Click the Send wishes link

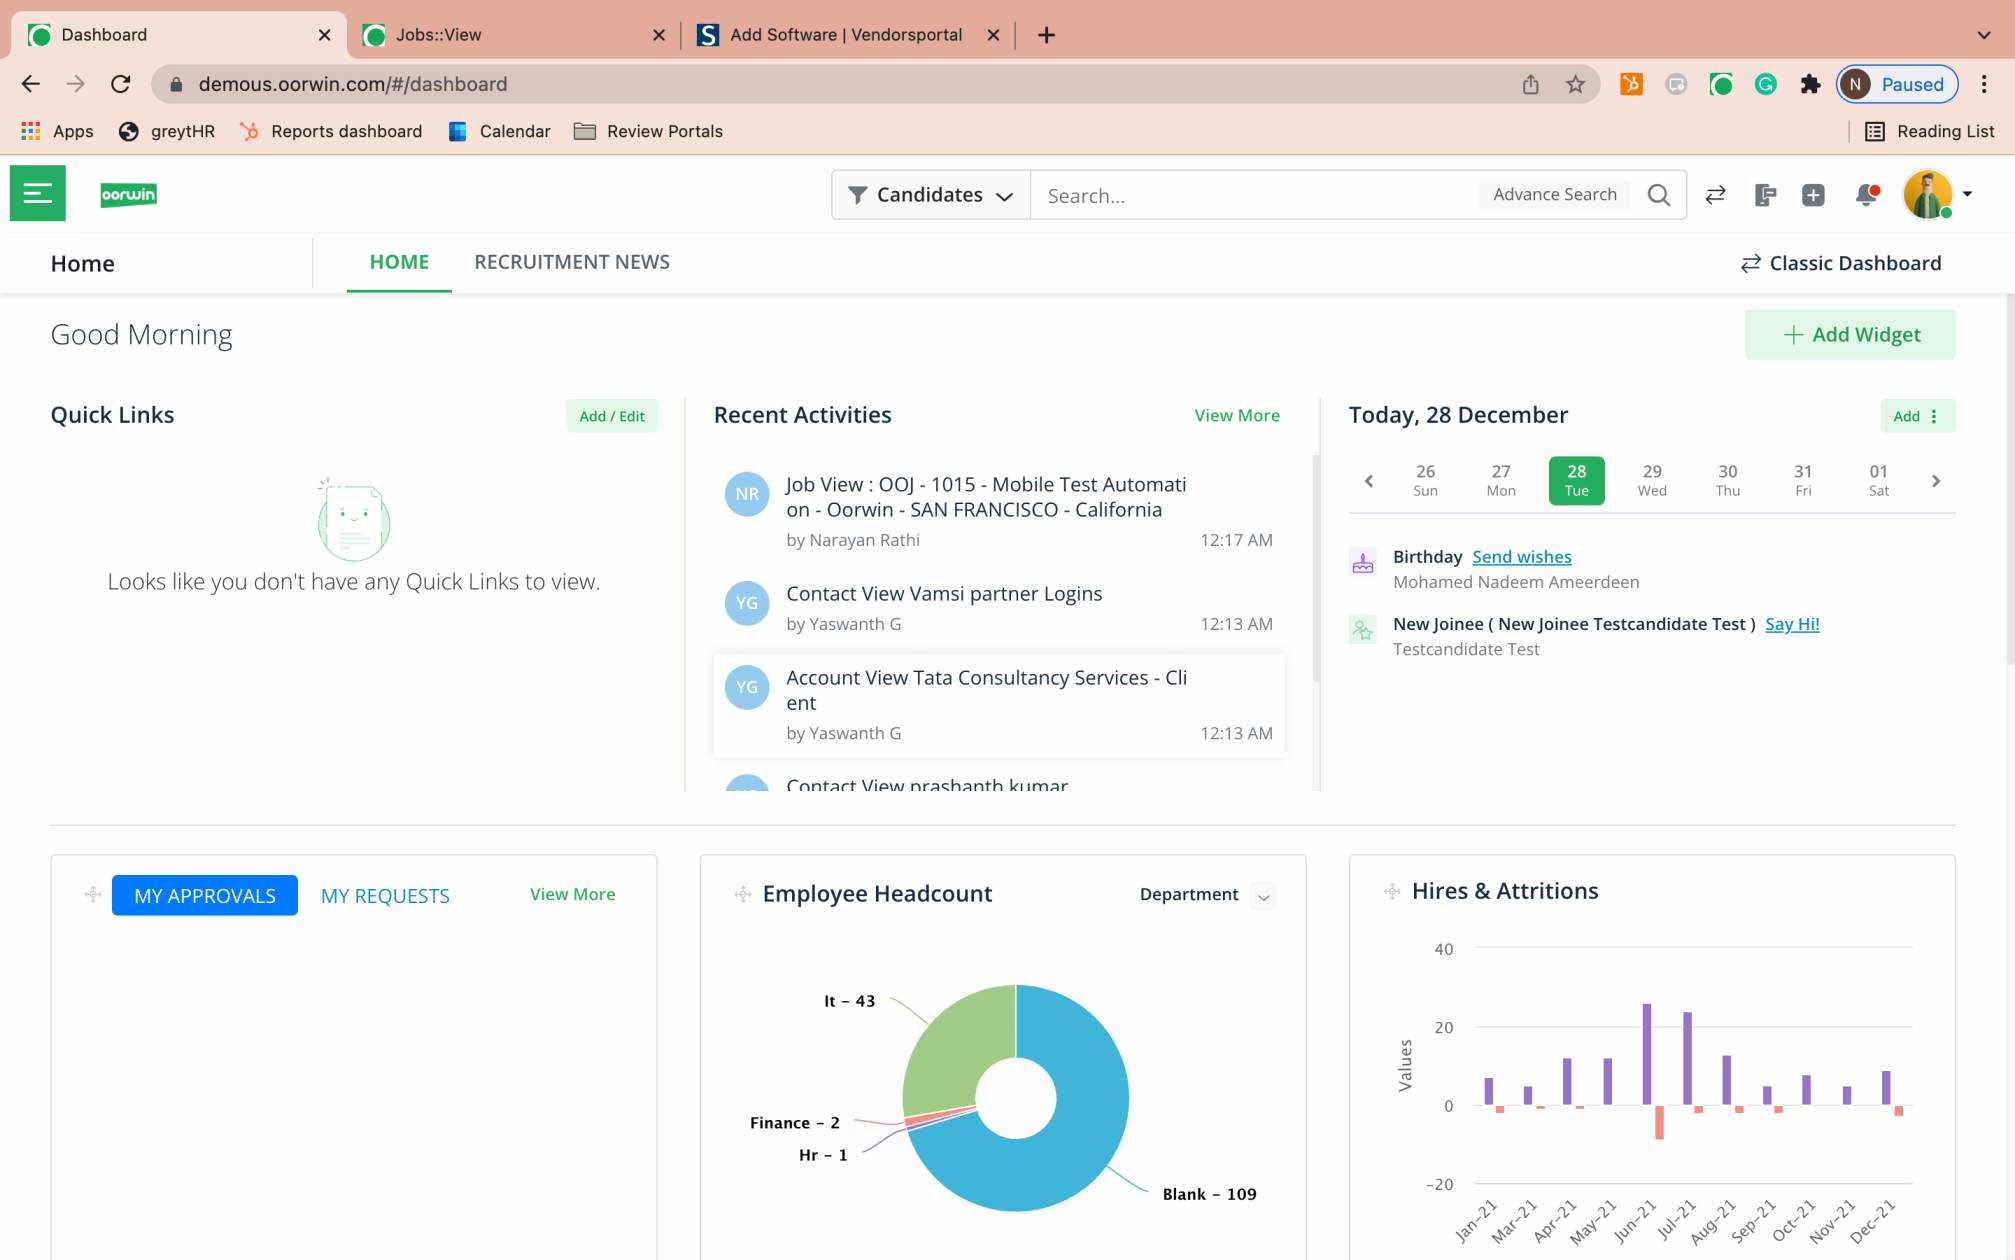(x=1521, y=557)
